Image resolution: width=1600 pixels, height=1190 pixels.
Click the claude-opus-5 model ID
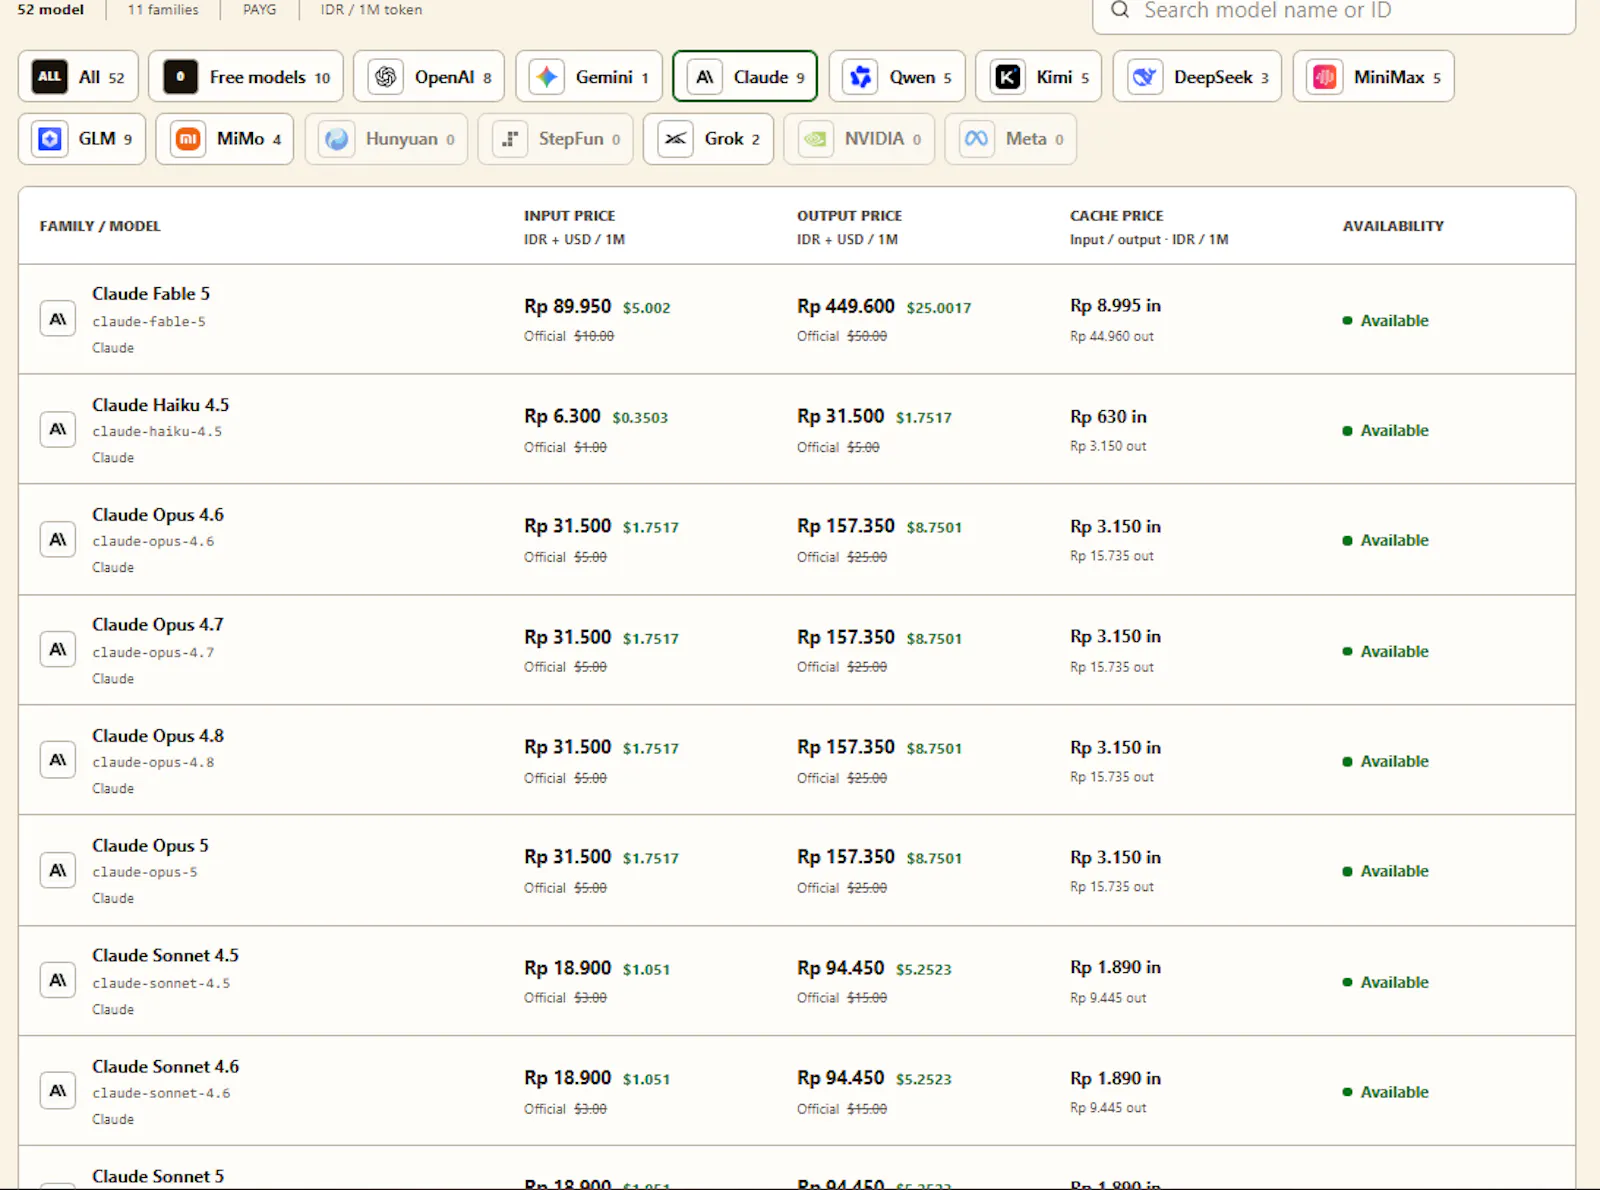point(145,872)
